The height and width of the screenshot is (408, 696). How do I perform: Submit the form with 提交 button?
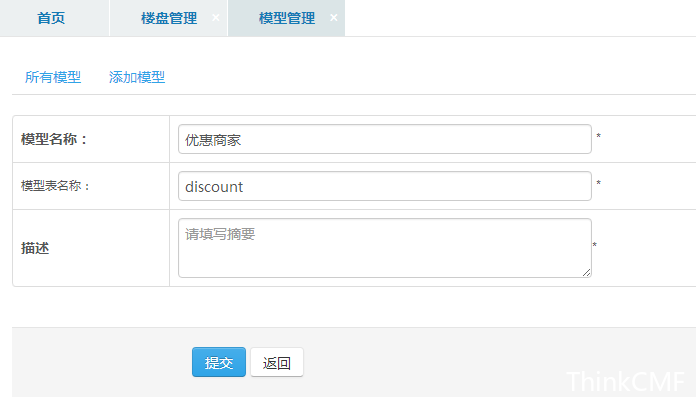(219, 362)
